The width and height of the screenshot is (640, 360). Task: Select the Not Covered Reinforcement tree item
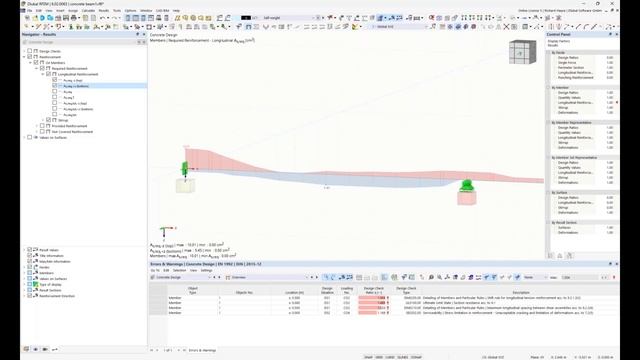coord(72,132)
